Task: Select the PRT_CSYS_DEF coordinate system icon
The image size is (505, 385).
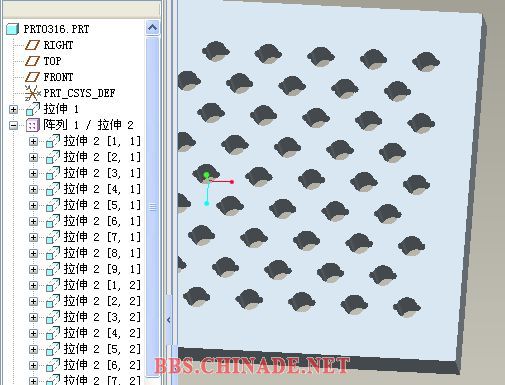Action: pyautogui.click(x=32, y=93)
